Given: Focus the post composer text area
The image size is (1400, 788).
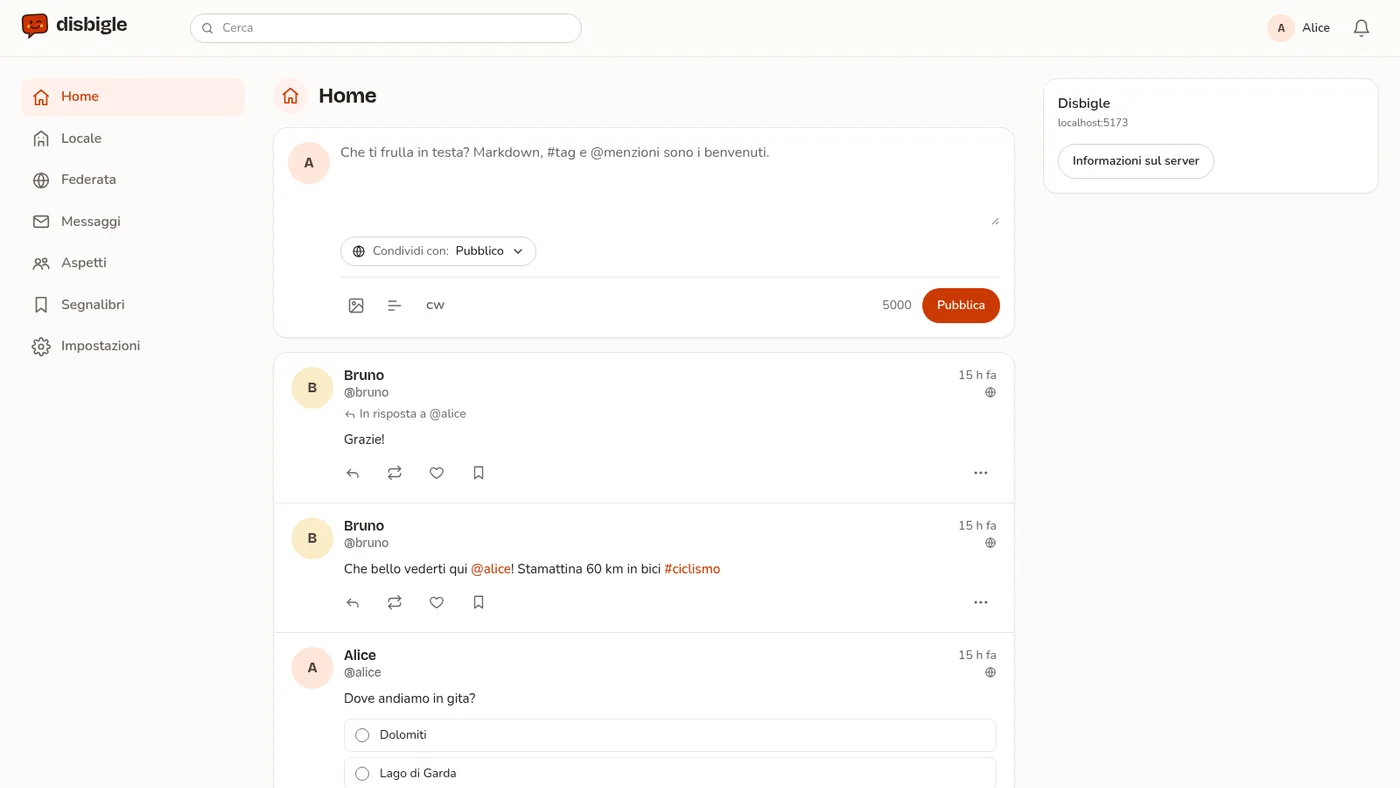Looking at the screenshot, I should pos(669,184).
